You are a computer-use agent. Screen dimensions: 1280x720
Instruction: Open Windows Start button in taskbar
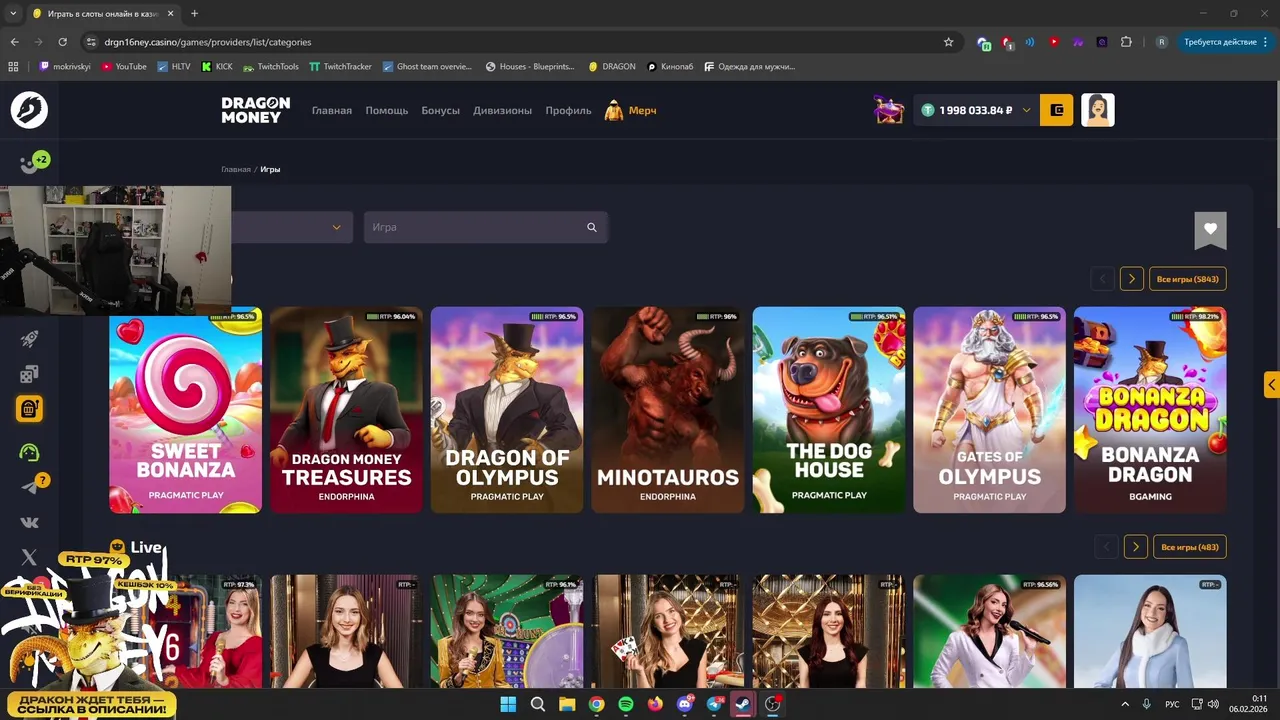point(508,704)
